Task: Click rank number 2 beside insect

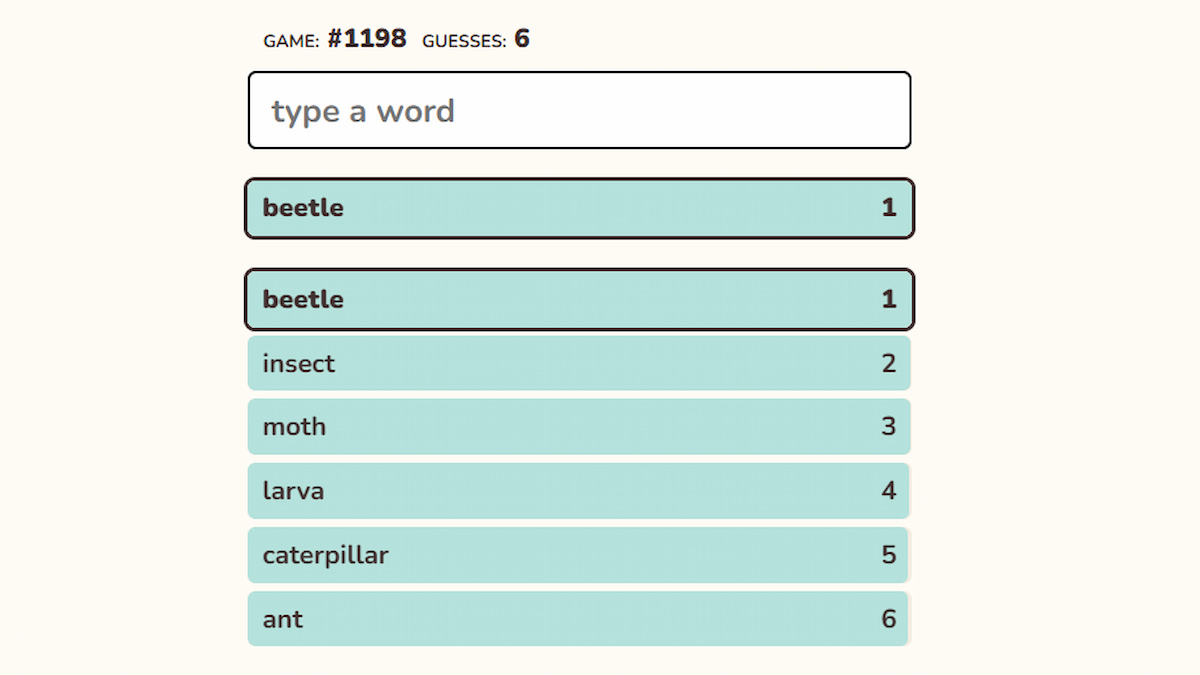Action: pyautogui.click(x=889, y=363)
